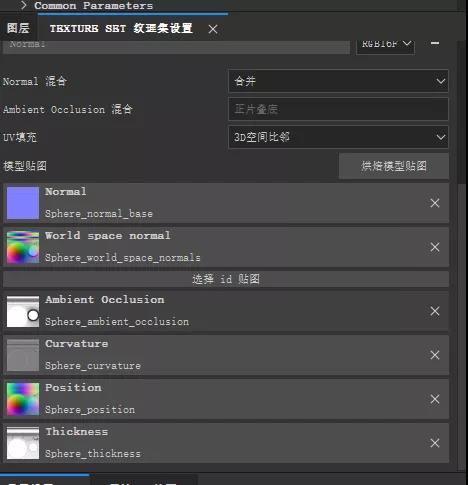The image size is (468, 485).
Task: Click the 烘焙模型贴图 button
Action: 394,166
